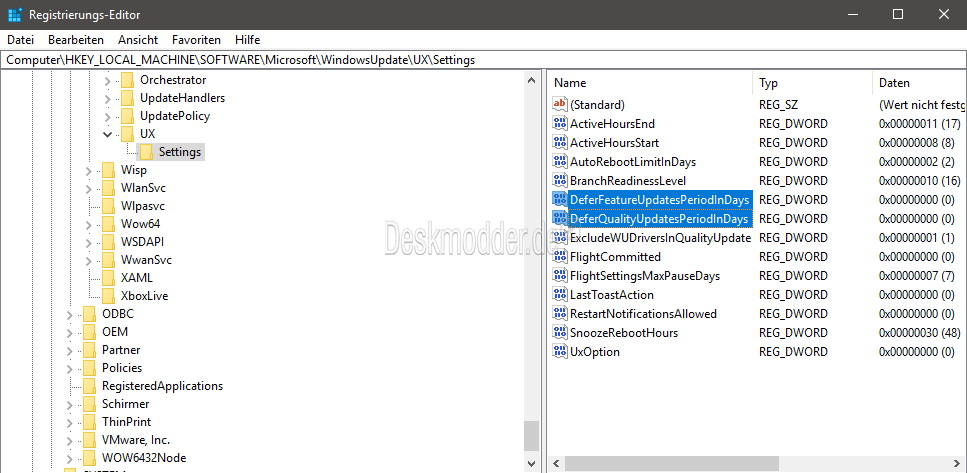Select the ExcludeWUDriversInQualityUpdate value
Image resolution: width=967 pixels, height=473 pixels.
coord(660,238)
